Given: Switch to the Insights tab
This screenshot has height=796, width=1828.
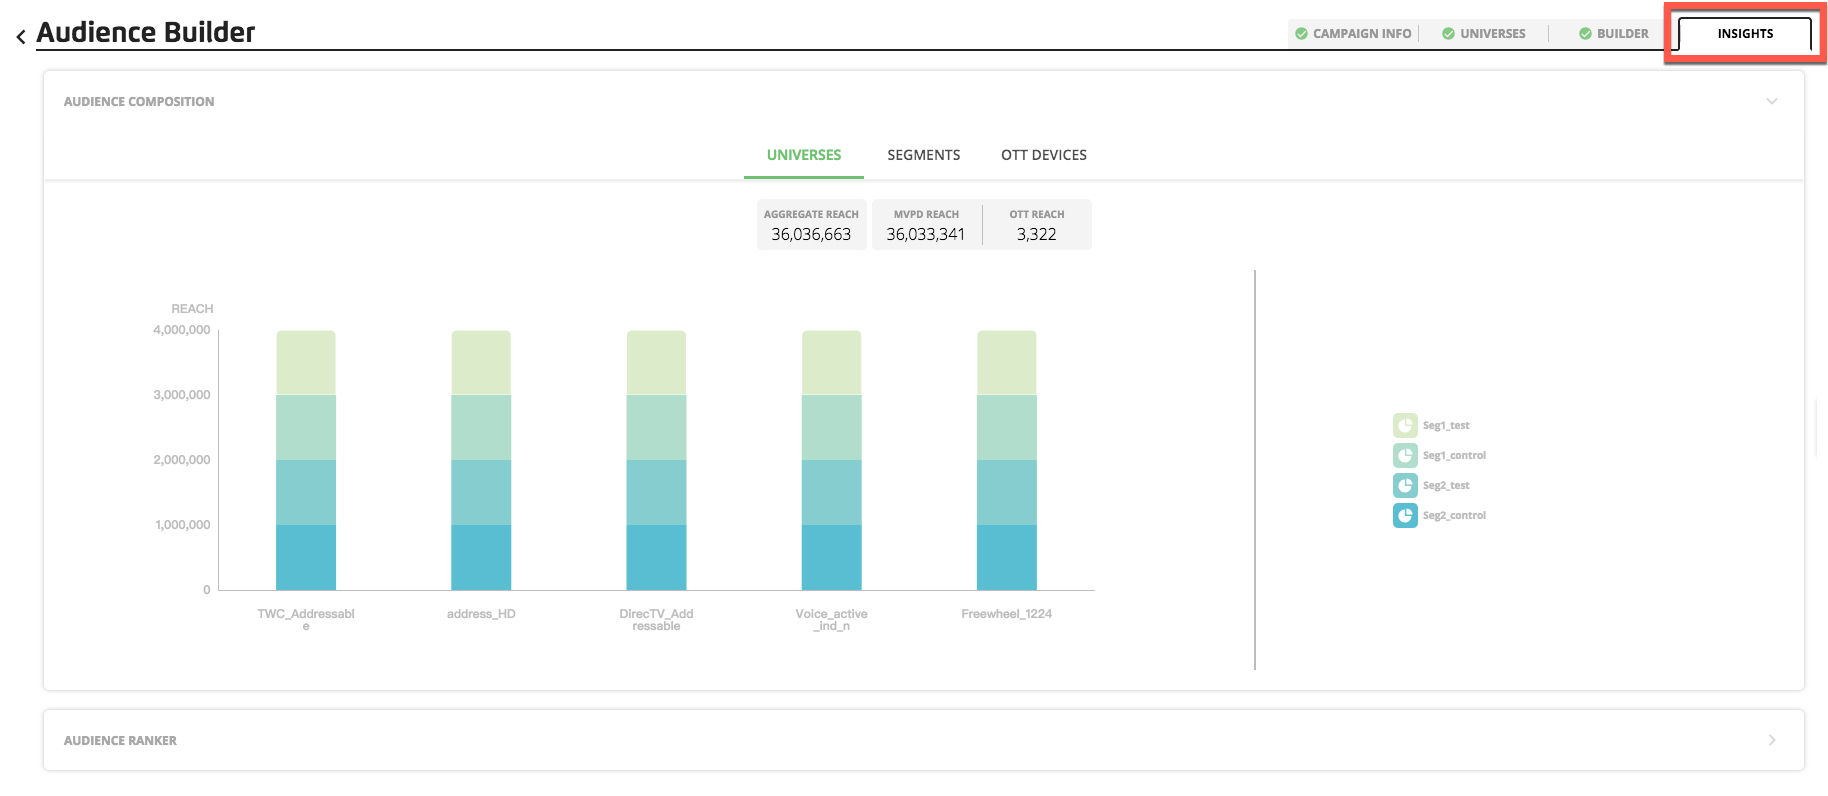Looking at the screenshot, I should tap(1745, 33).
